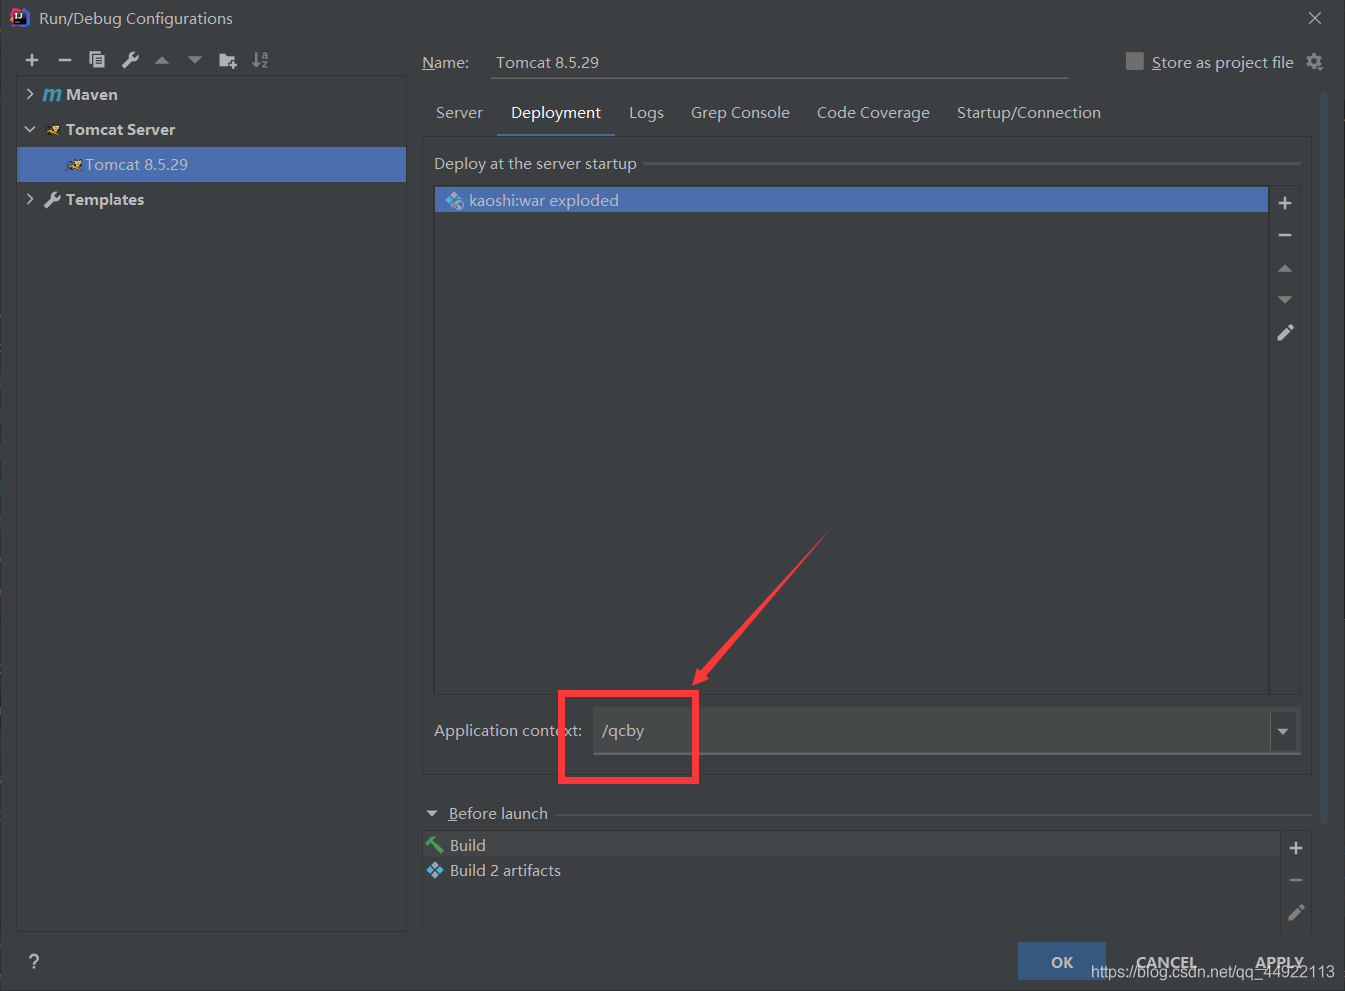Remove selected configuration with minus icon

tap(65, 60)
